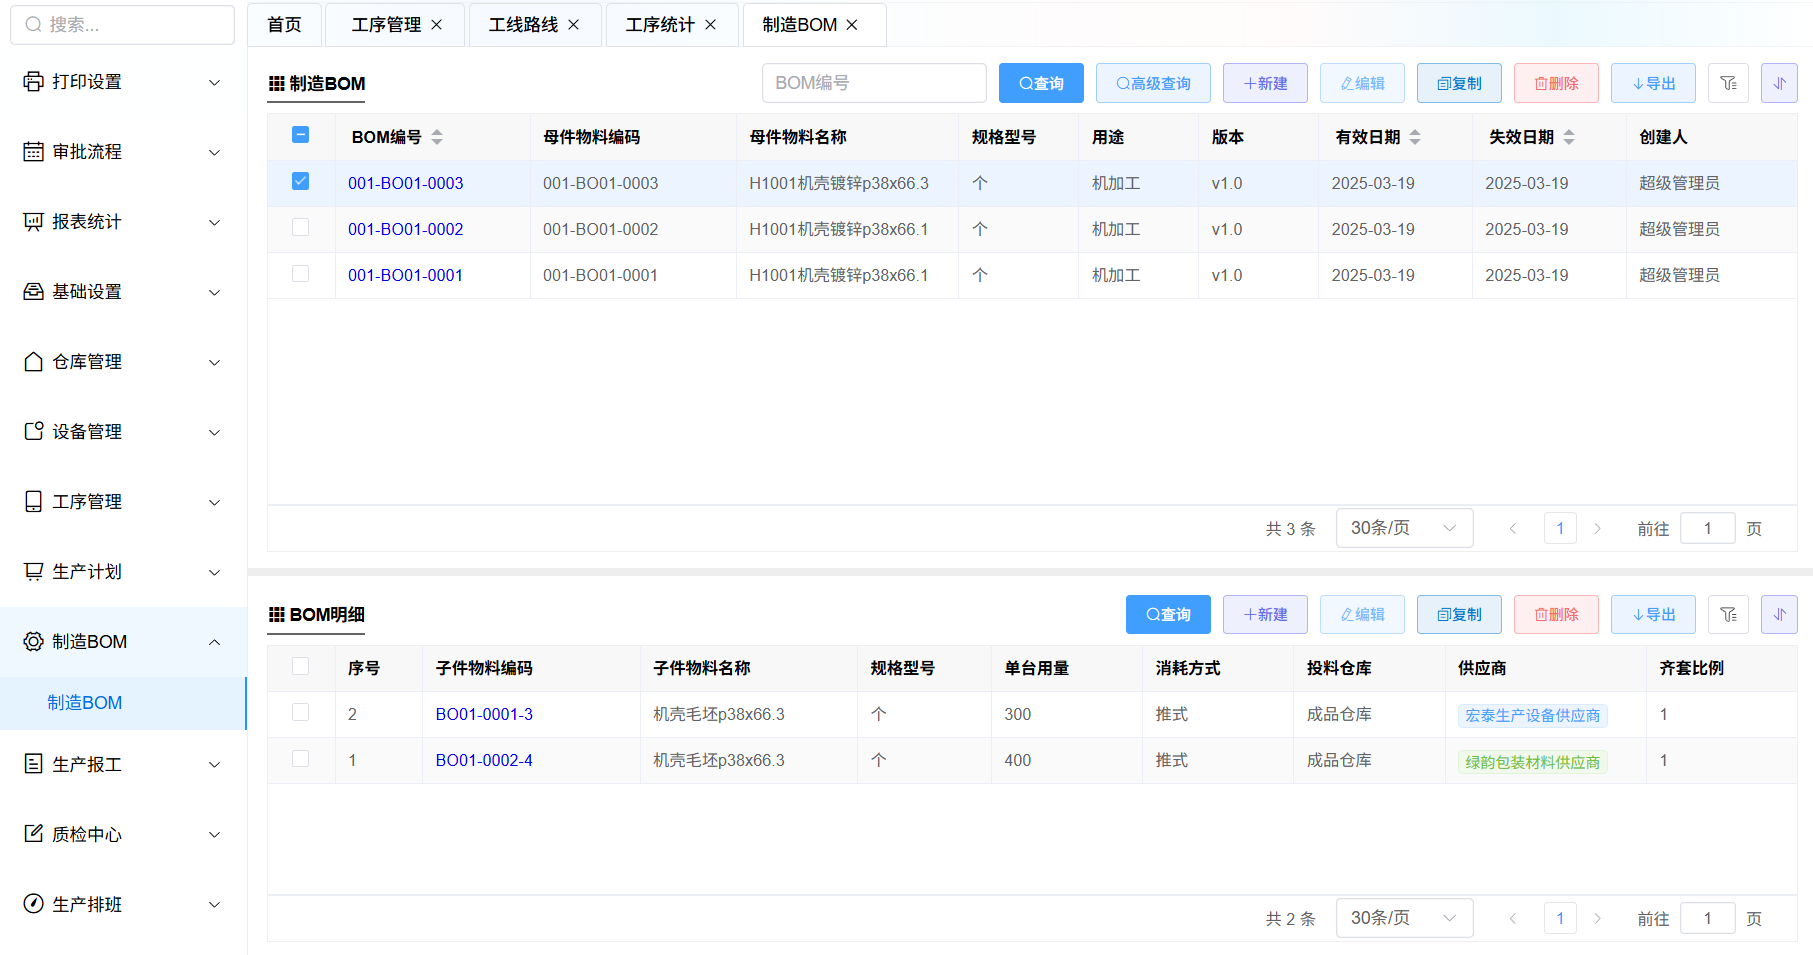
Task: Check row 001-BO01-0002 checkbox
Action: pyautogui.click(x=300, y=227)
